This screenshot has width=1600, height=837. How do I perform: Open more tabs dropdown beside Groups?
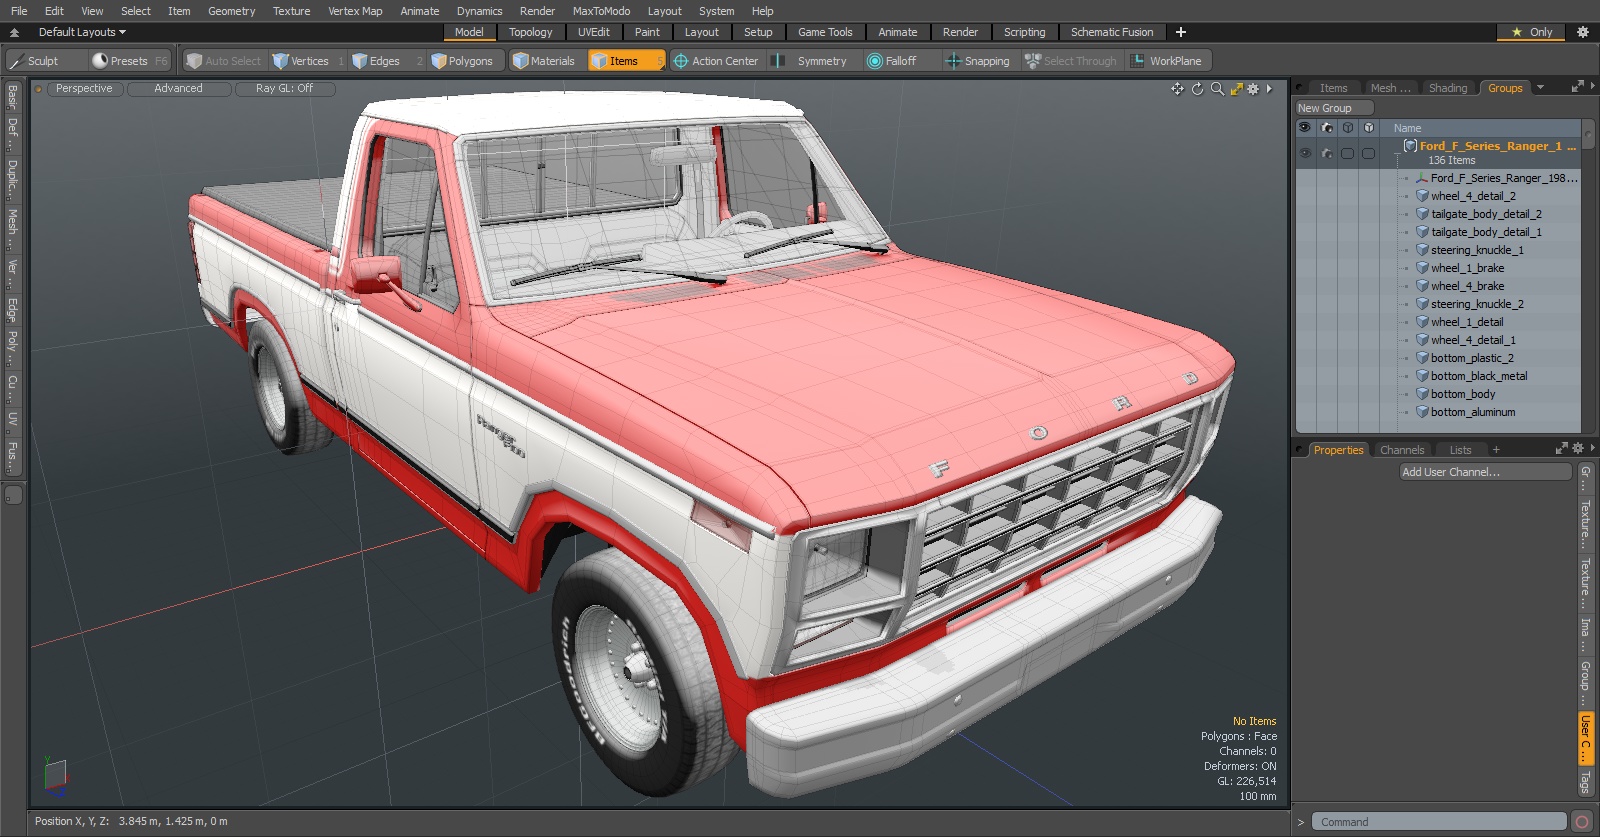click(1540, 88)
